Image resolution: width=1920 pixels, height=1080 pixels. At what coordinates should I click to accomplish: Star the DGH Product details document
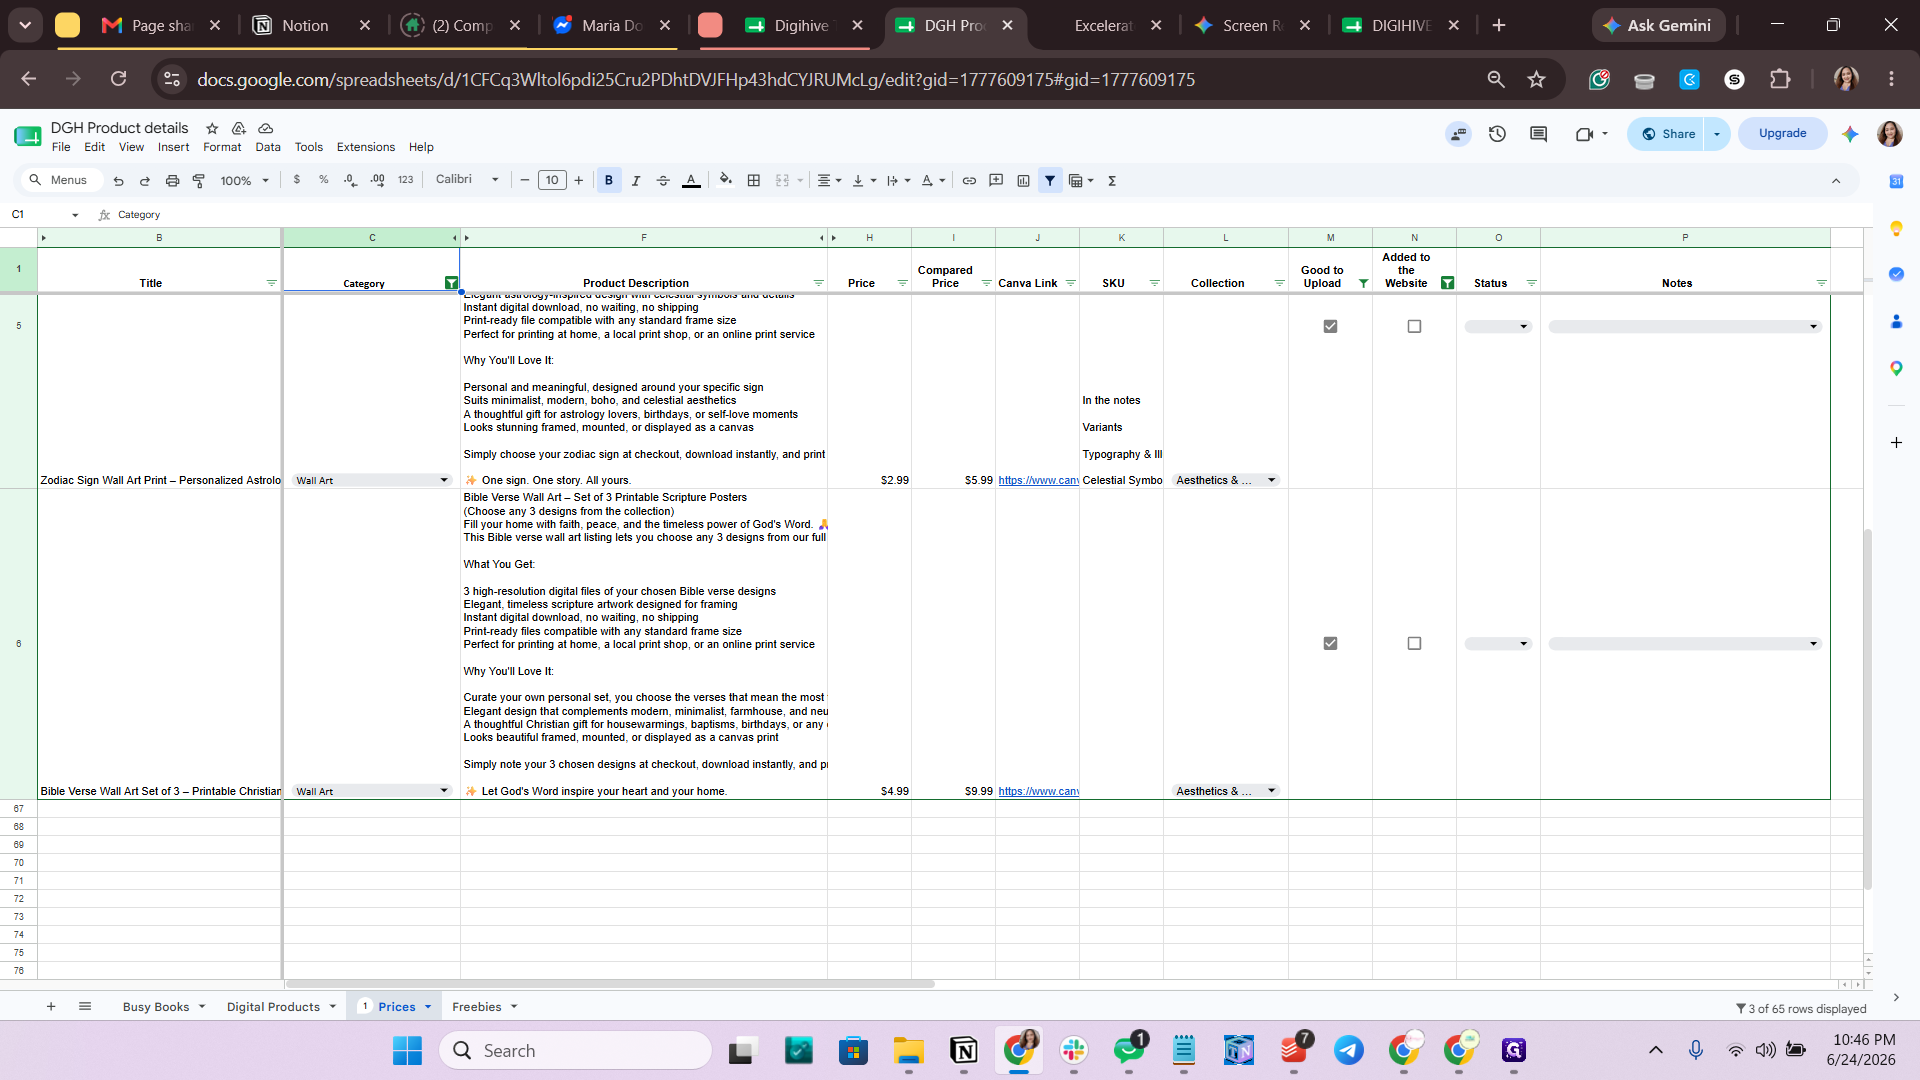click(x=212, y=128)
